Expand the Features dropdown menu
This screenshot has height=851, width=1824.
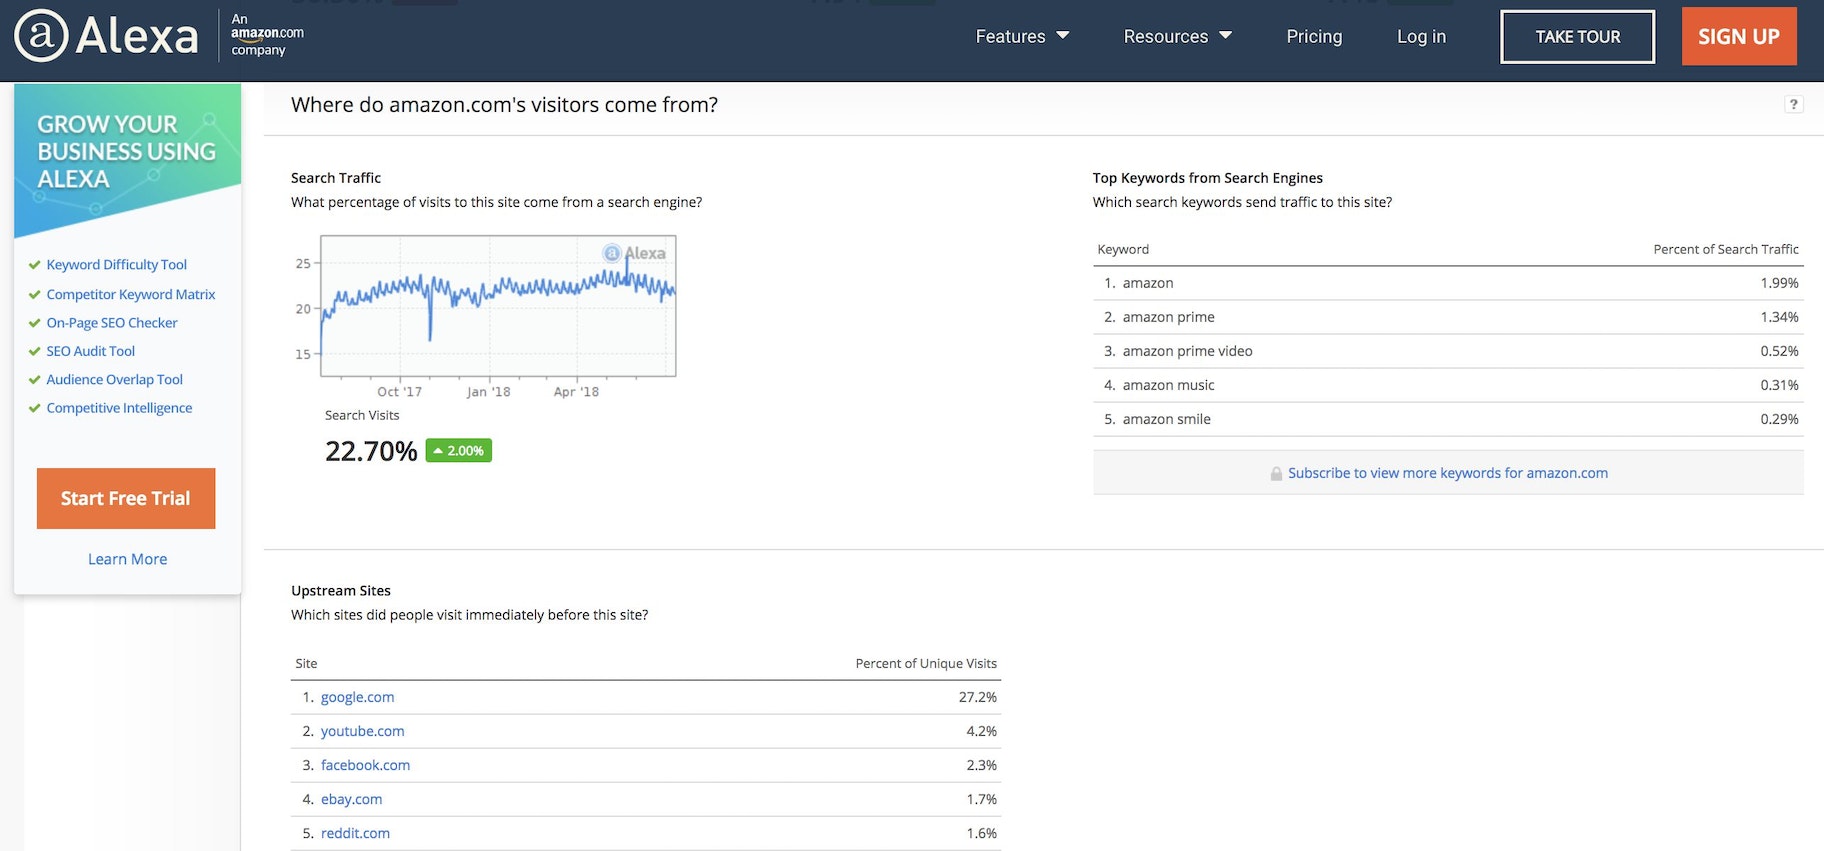point(1021,37)
